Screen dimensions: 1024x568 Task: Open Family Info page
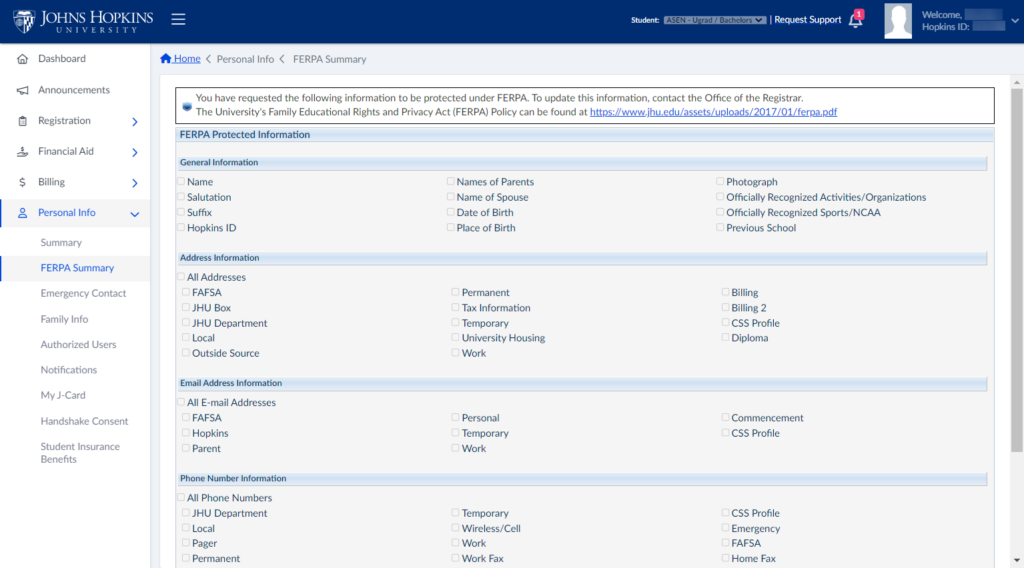[x=64, y=319]
